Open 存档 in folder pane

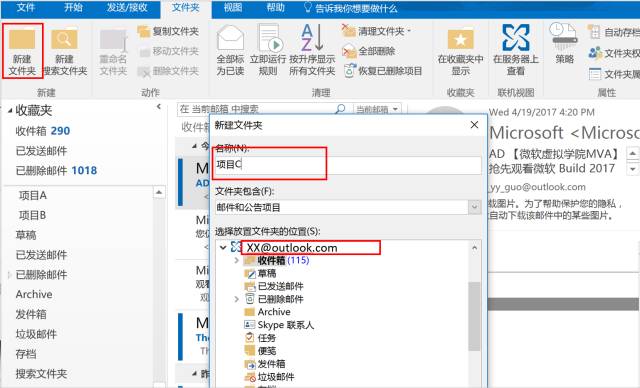(26, 354)
